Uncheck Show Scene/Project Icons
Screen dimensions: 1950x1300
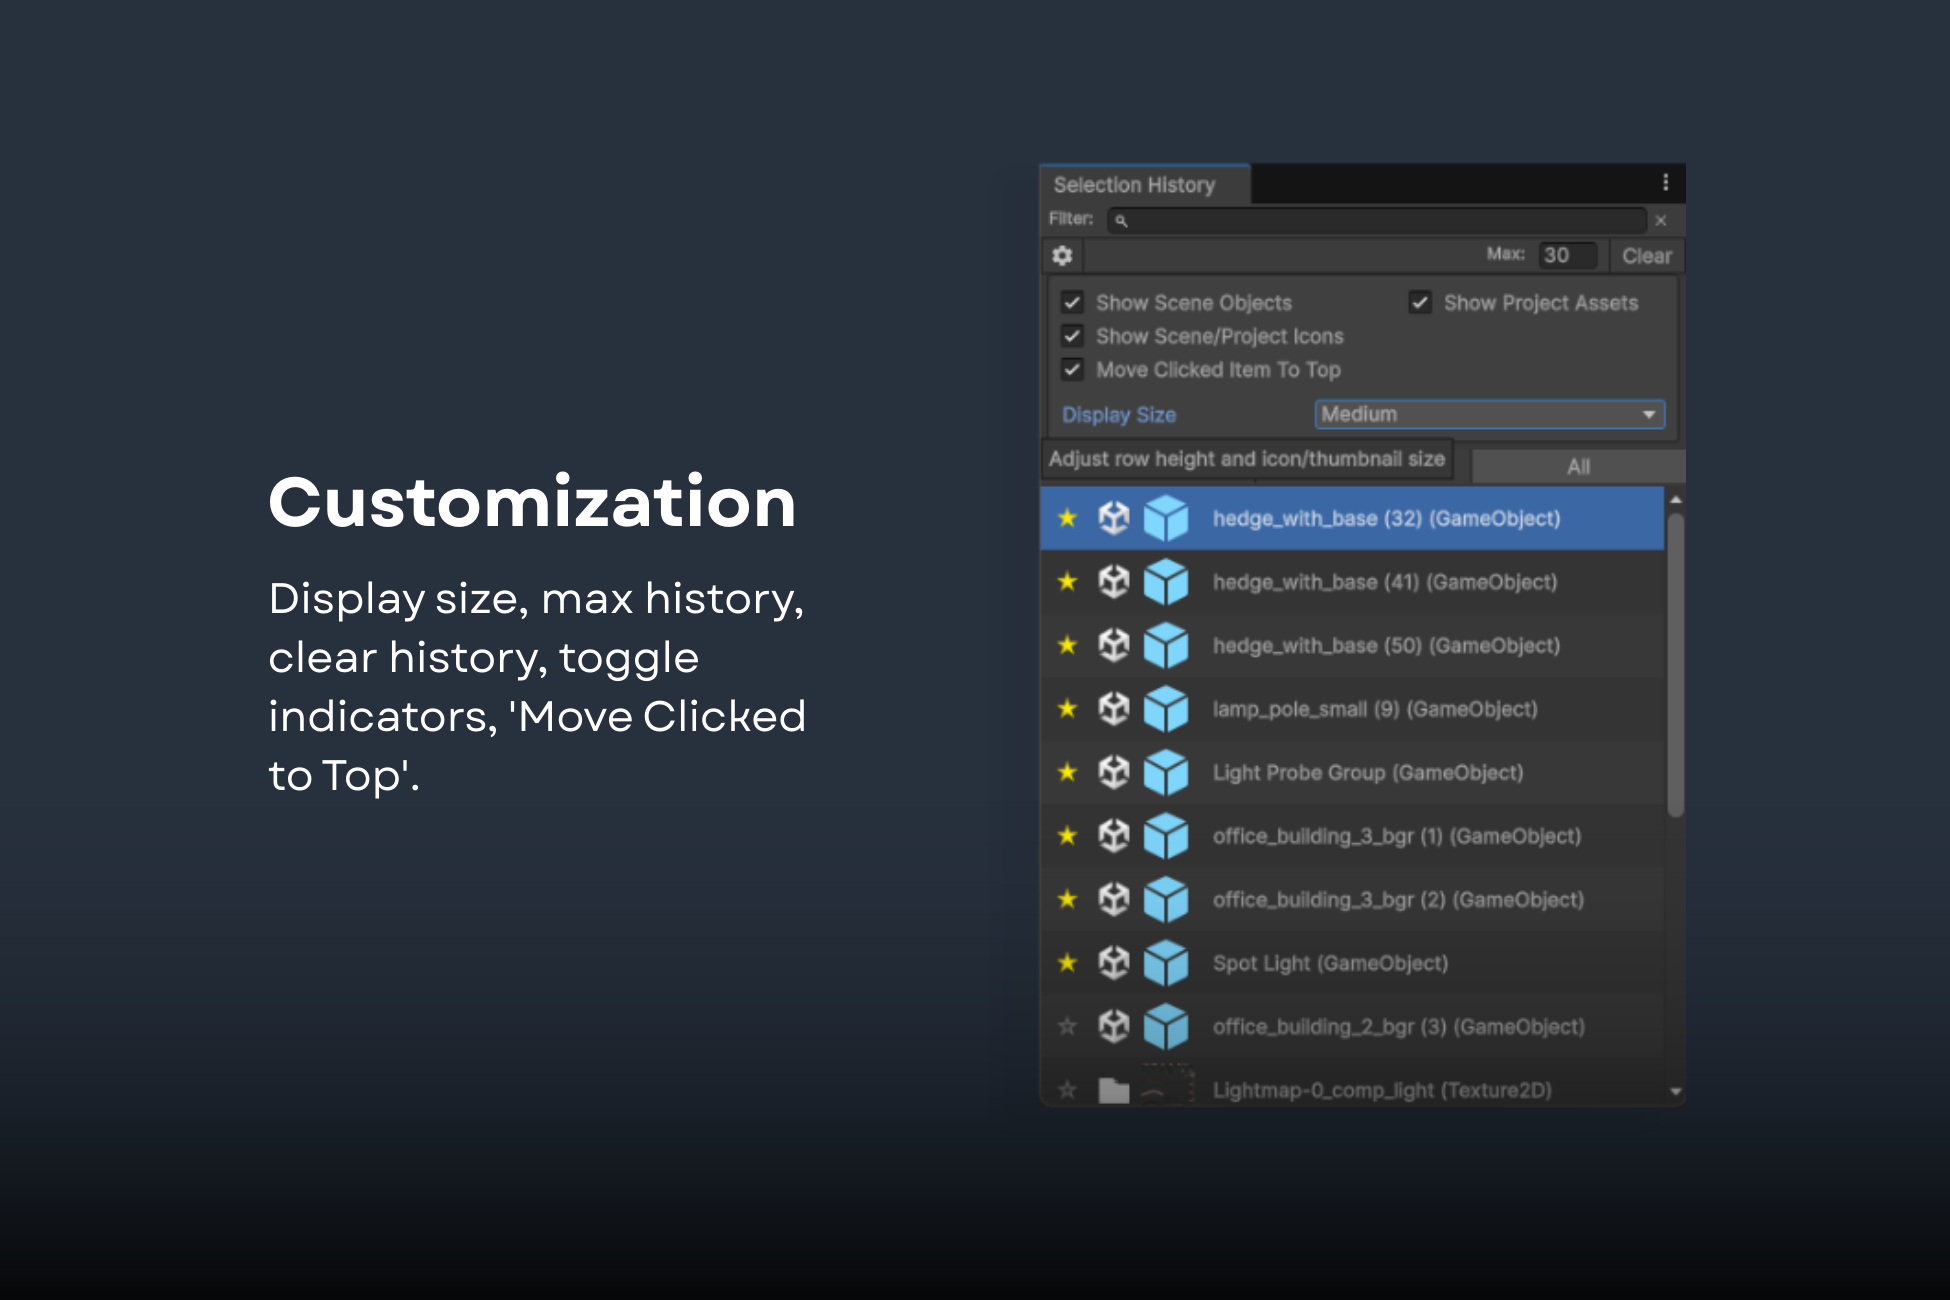click(x=1073, y=336)
